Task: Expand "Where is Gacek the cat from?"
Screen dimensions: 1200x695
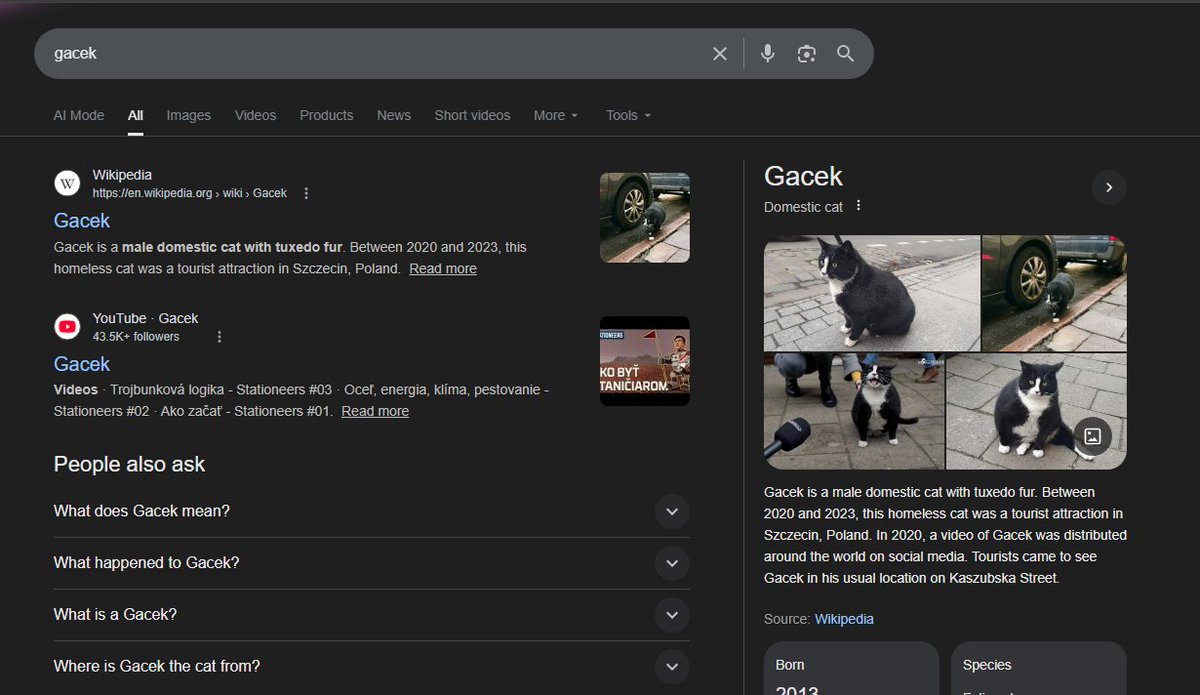Action: 371,667
